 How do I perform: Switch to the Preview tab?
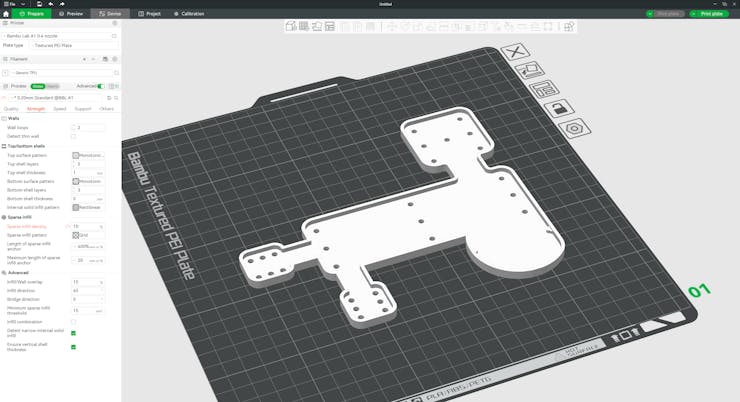coord(71,14)
